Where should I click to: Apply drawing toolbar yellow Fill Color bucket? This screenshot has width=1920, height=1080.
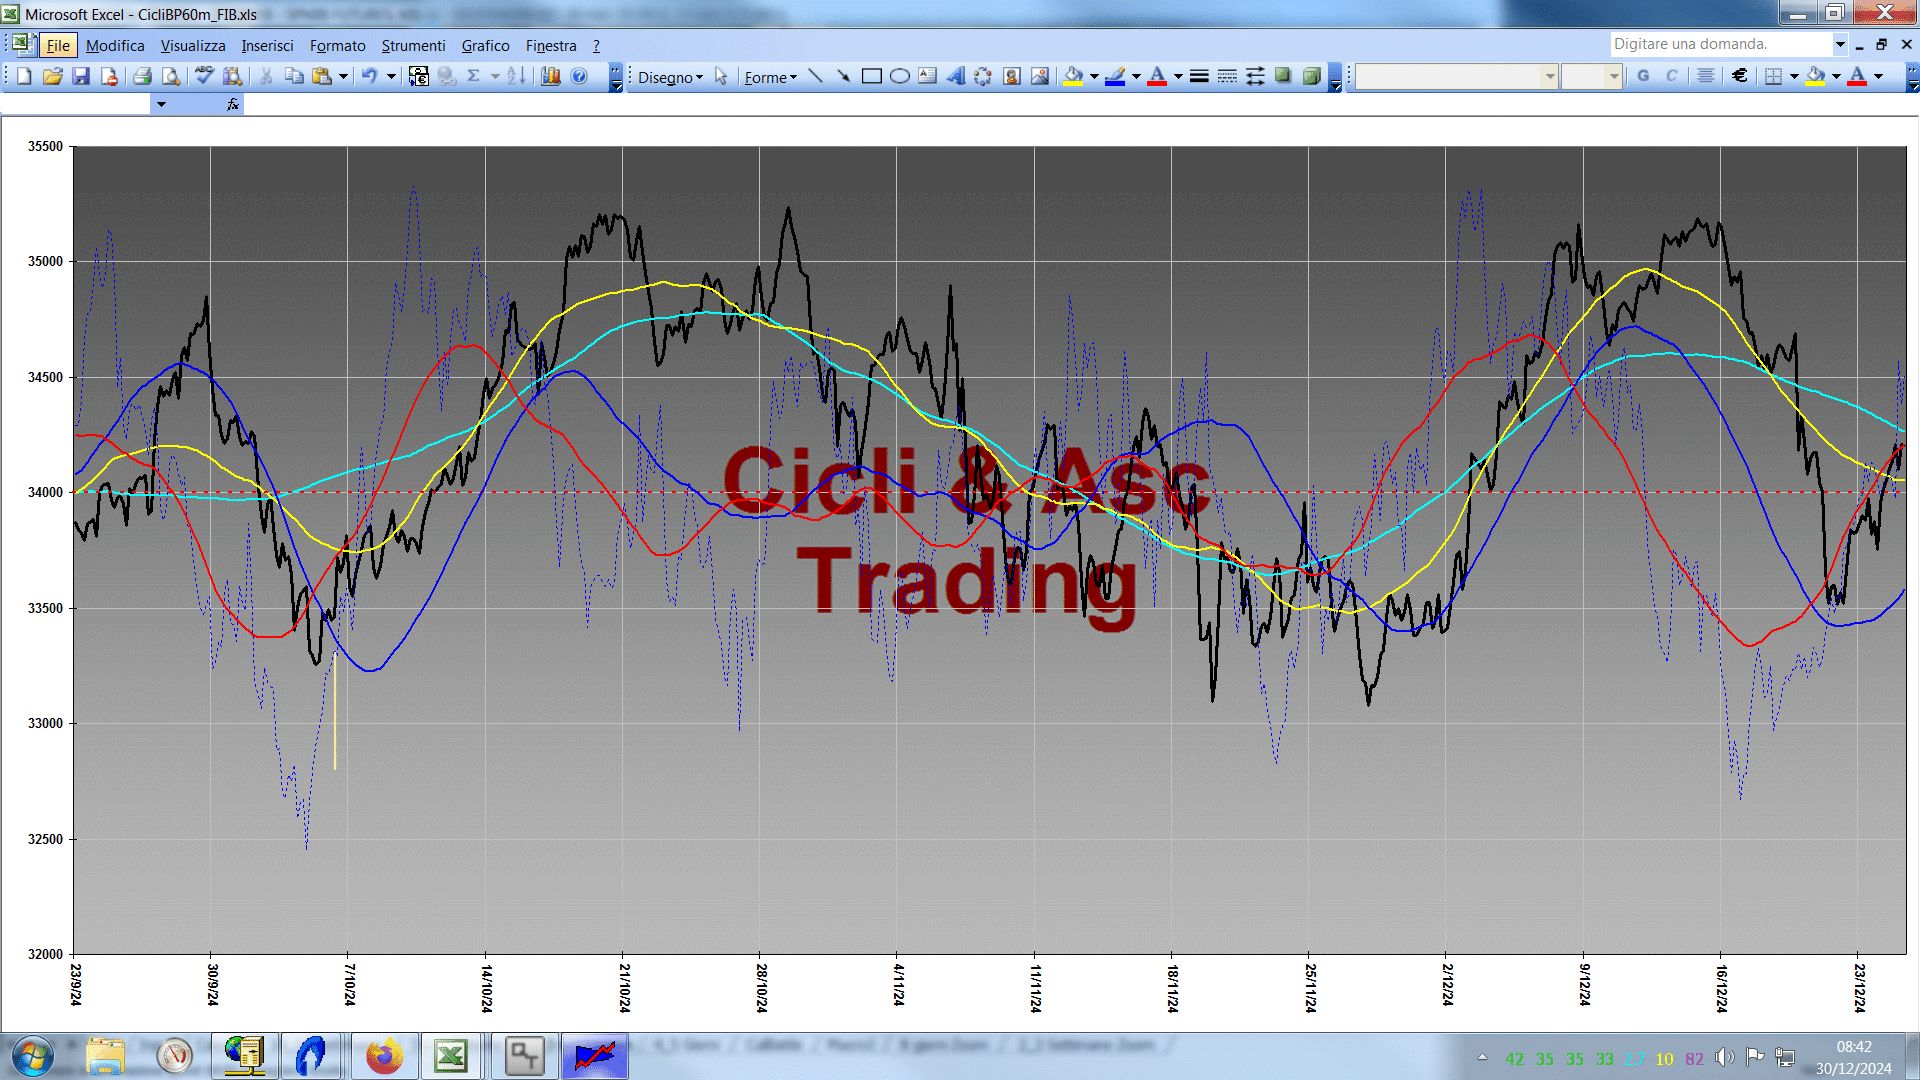click(1073, 76)
